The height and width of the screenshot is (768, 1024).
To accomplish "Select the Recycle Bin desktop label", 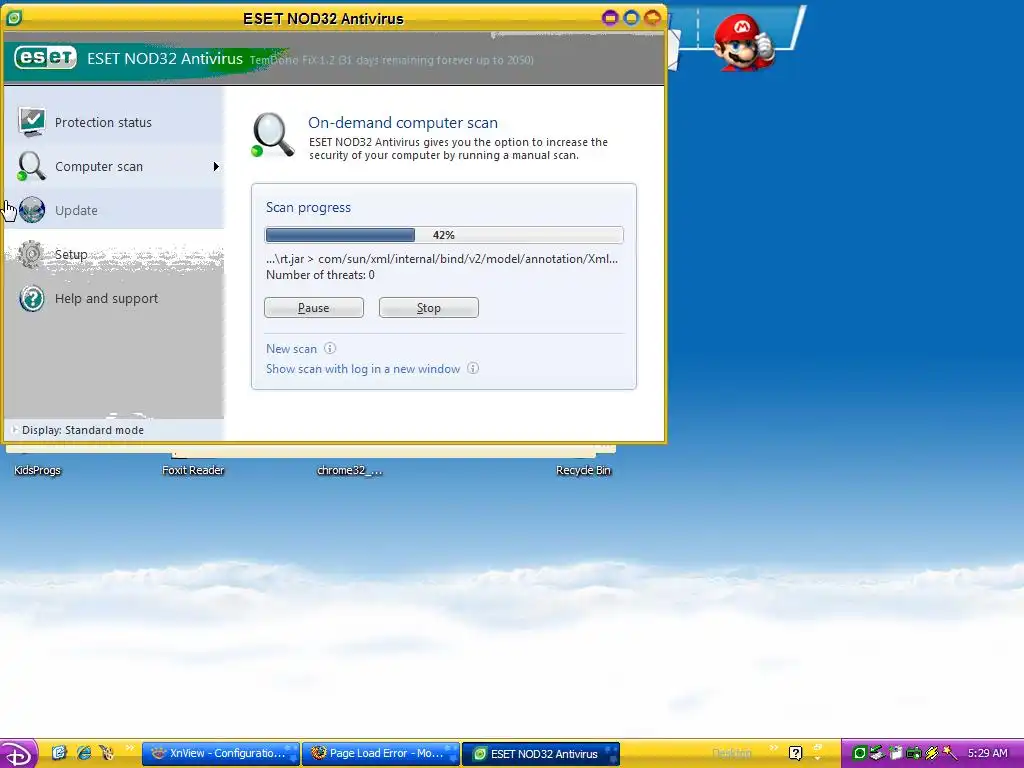I will click(583, 470).
